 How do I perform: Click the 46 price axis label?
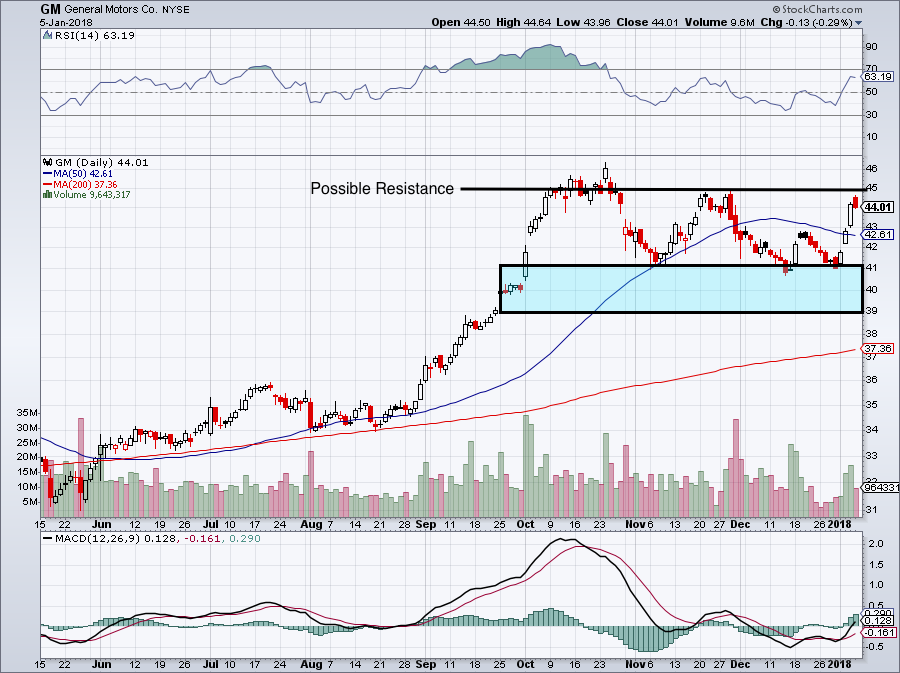pos(871,169)
